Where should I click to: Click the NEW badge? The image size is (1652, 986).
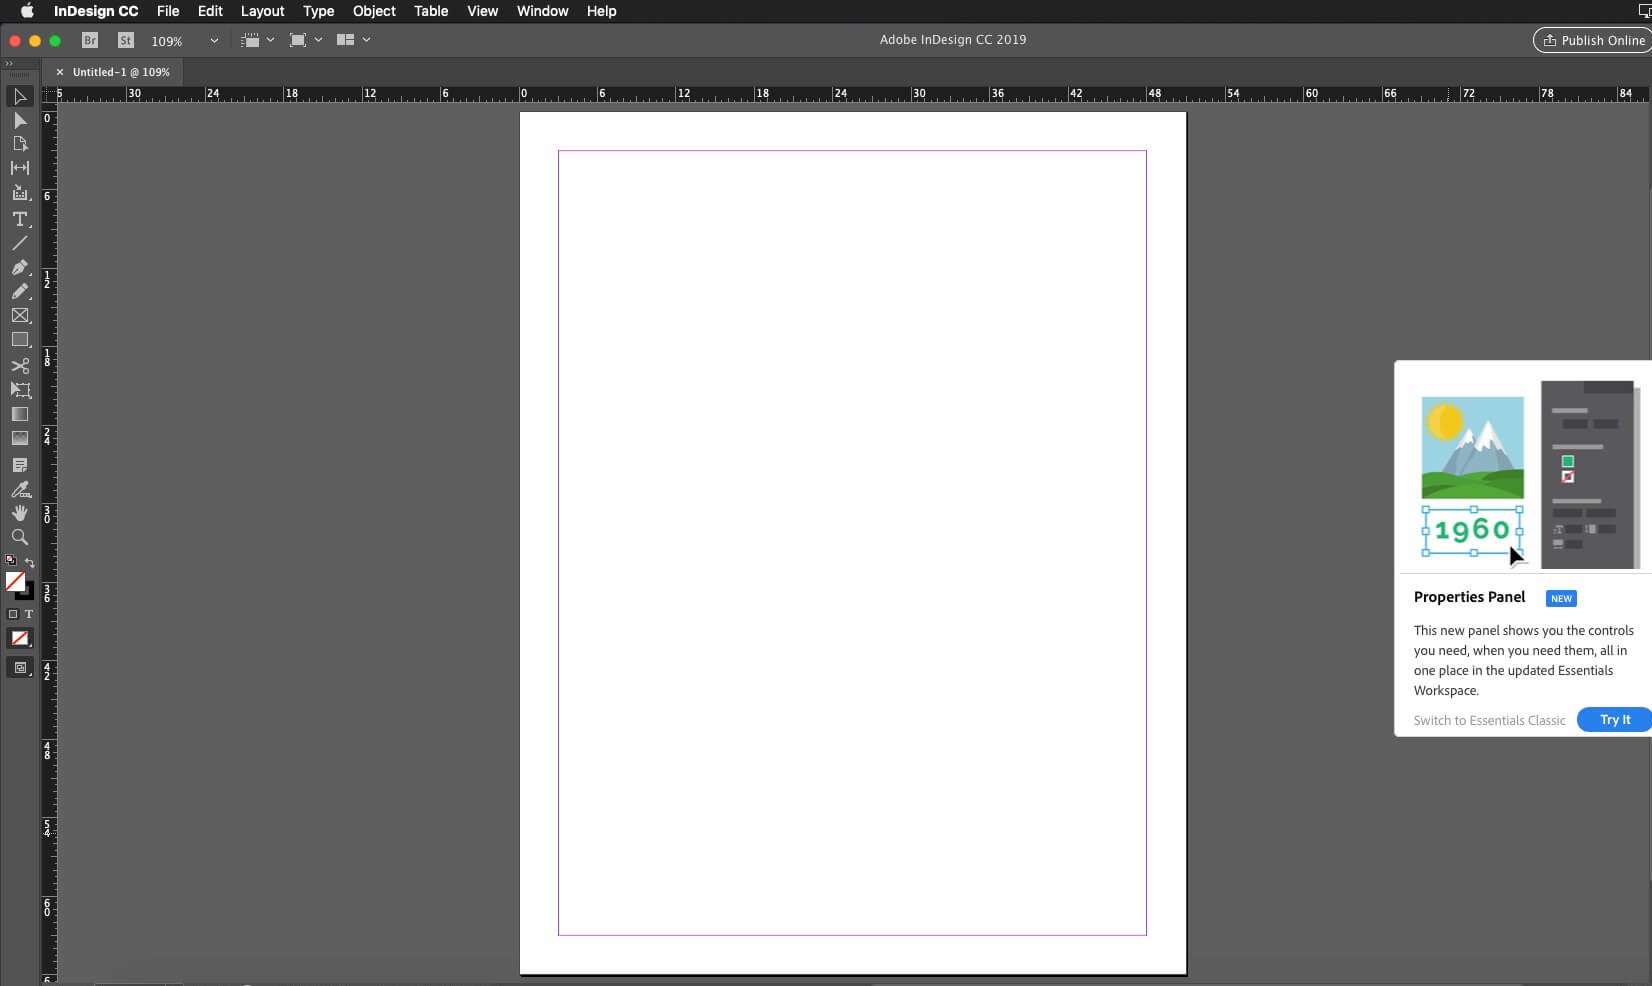[x=1561, y=598]
